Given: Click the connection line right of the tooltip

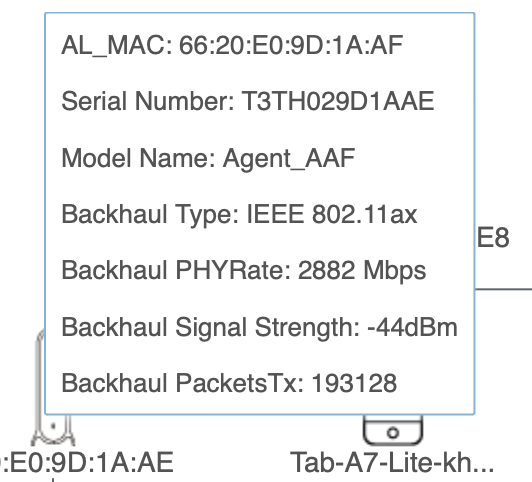Looking at the screenshot, I should (504, 289).
